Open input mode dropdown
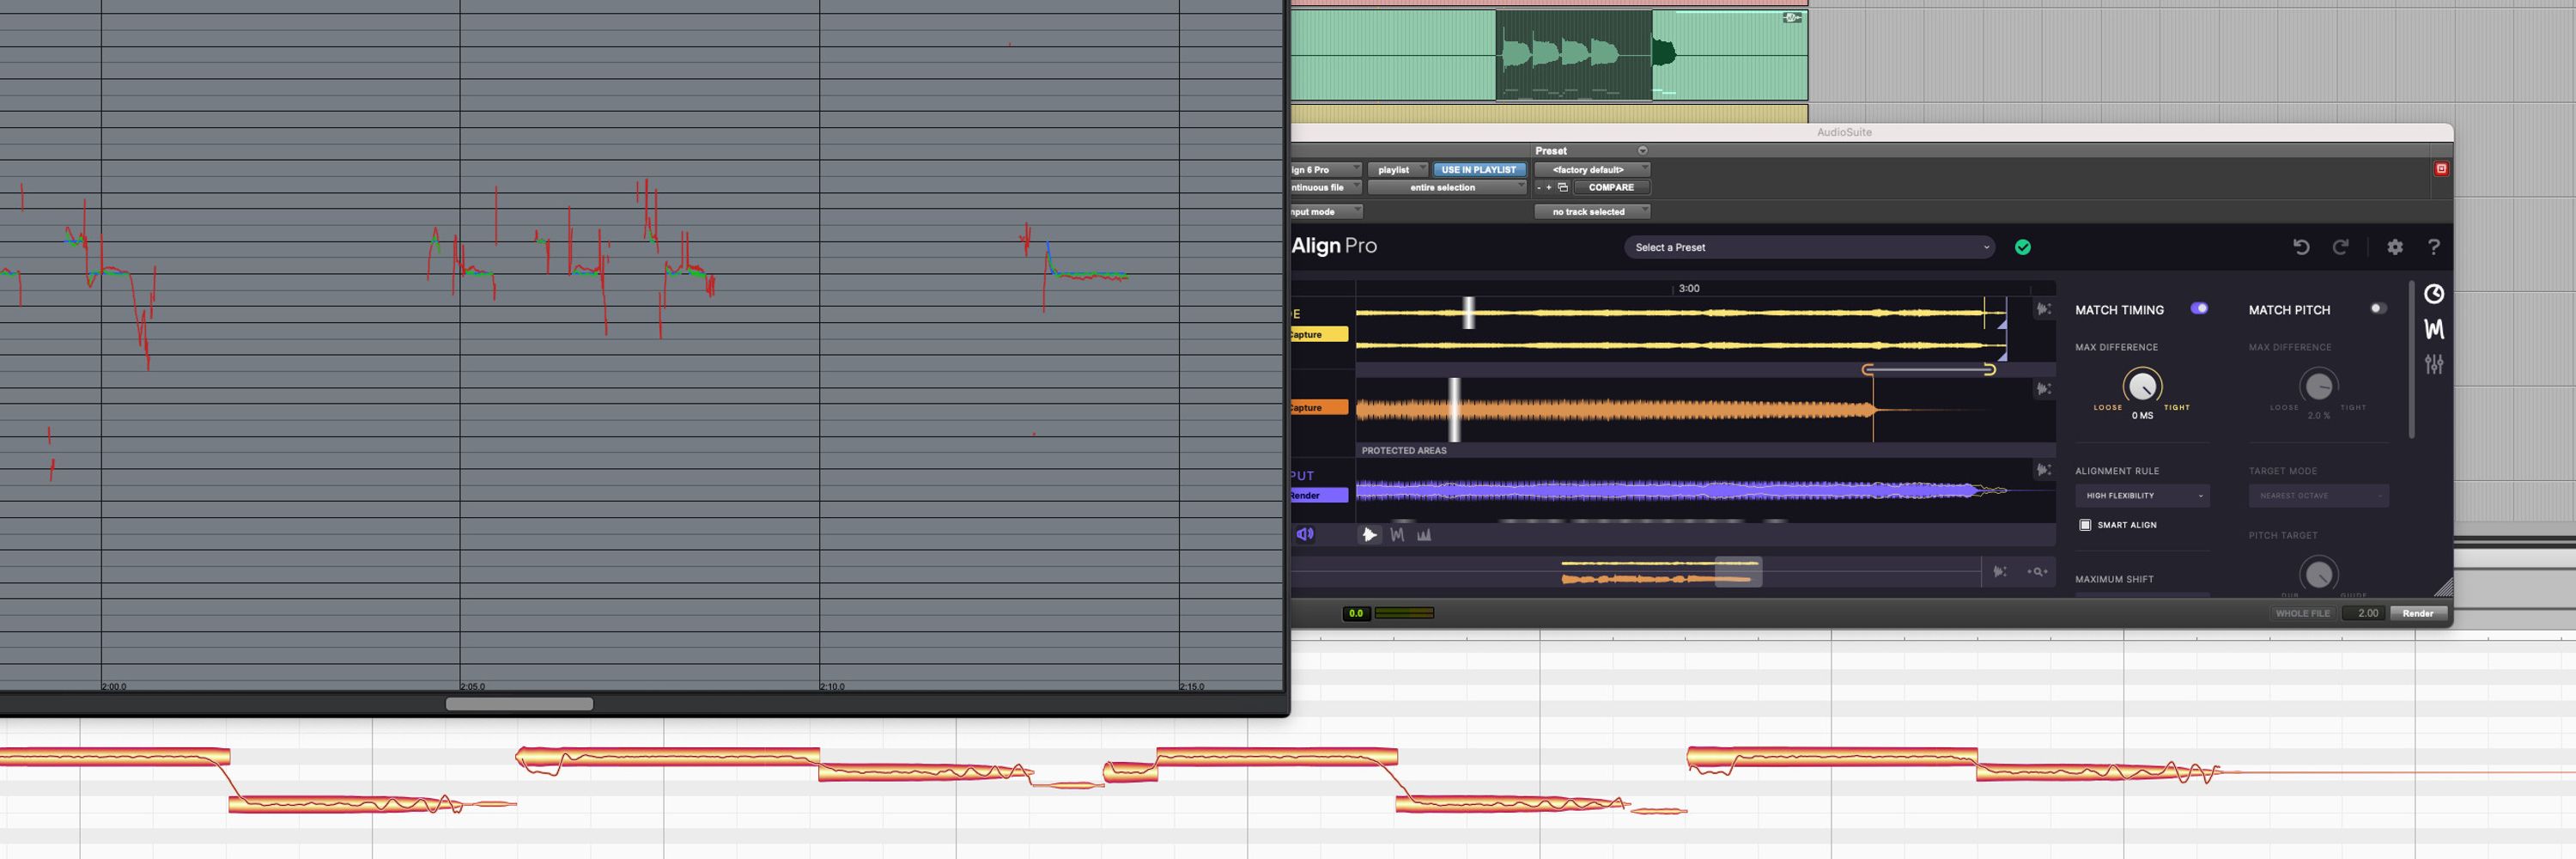 [x=1326, y=212]
